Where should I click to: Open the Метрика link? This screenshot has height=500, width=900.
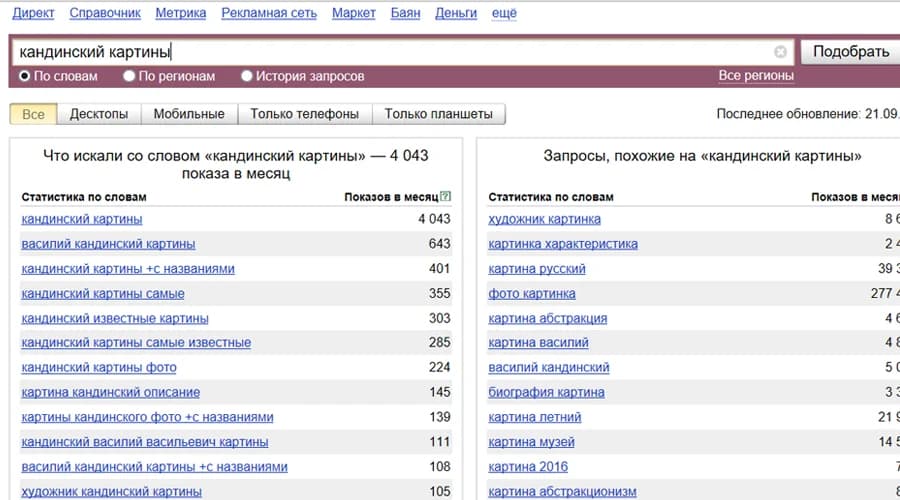tap(181, 13)
